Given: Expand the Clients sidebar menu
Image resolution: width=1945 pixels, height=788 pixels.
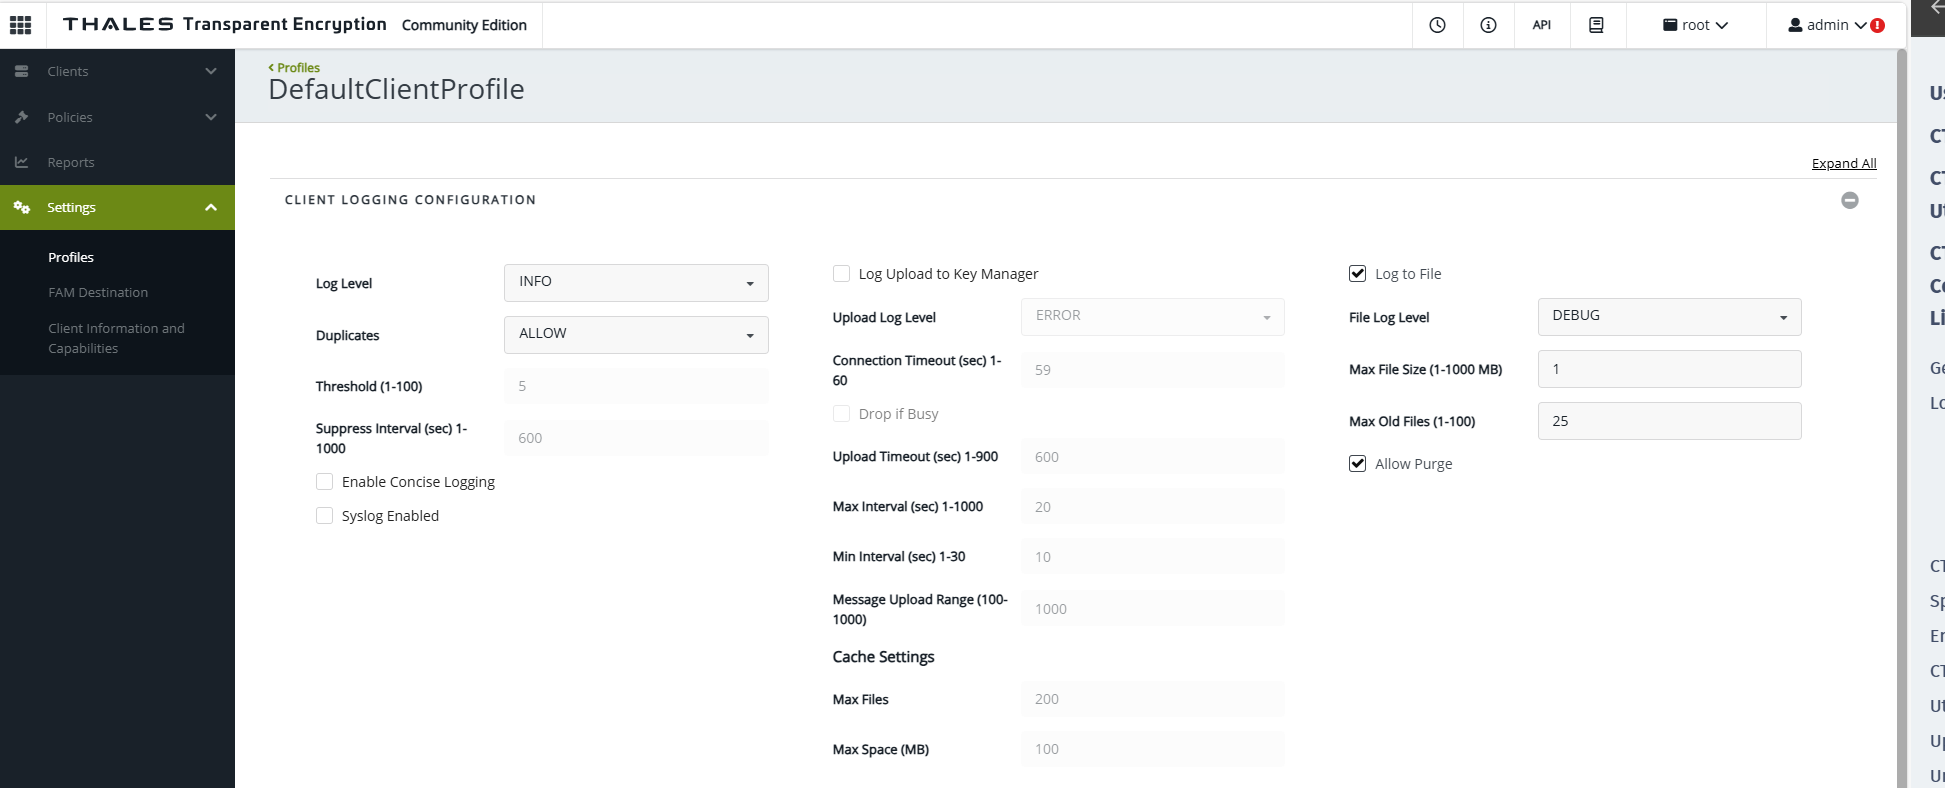Looking at the screenshot, I should 117,71.
